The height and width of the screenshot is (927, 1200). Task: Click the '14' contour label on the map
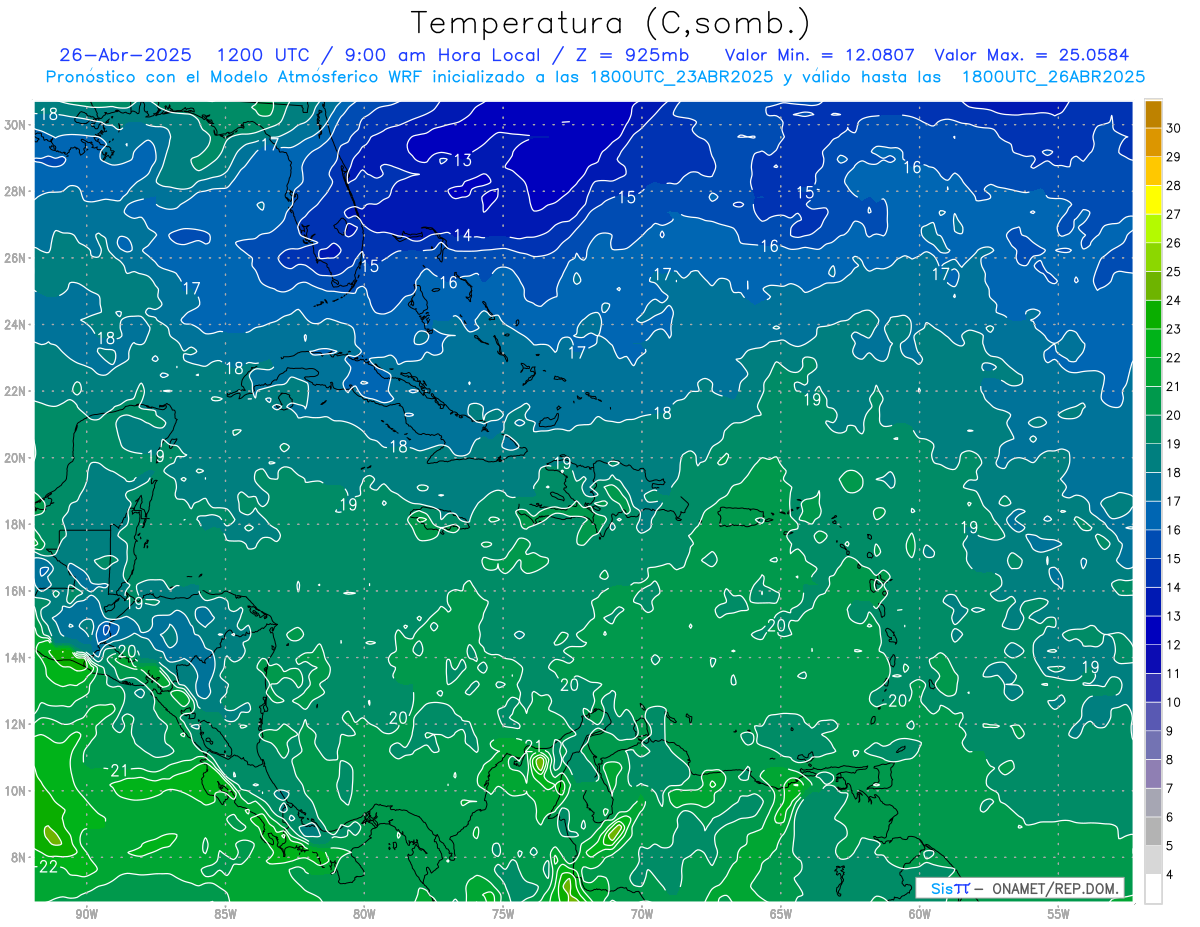pyautogui.click(x=462, y=235)
